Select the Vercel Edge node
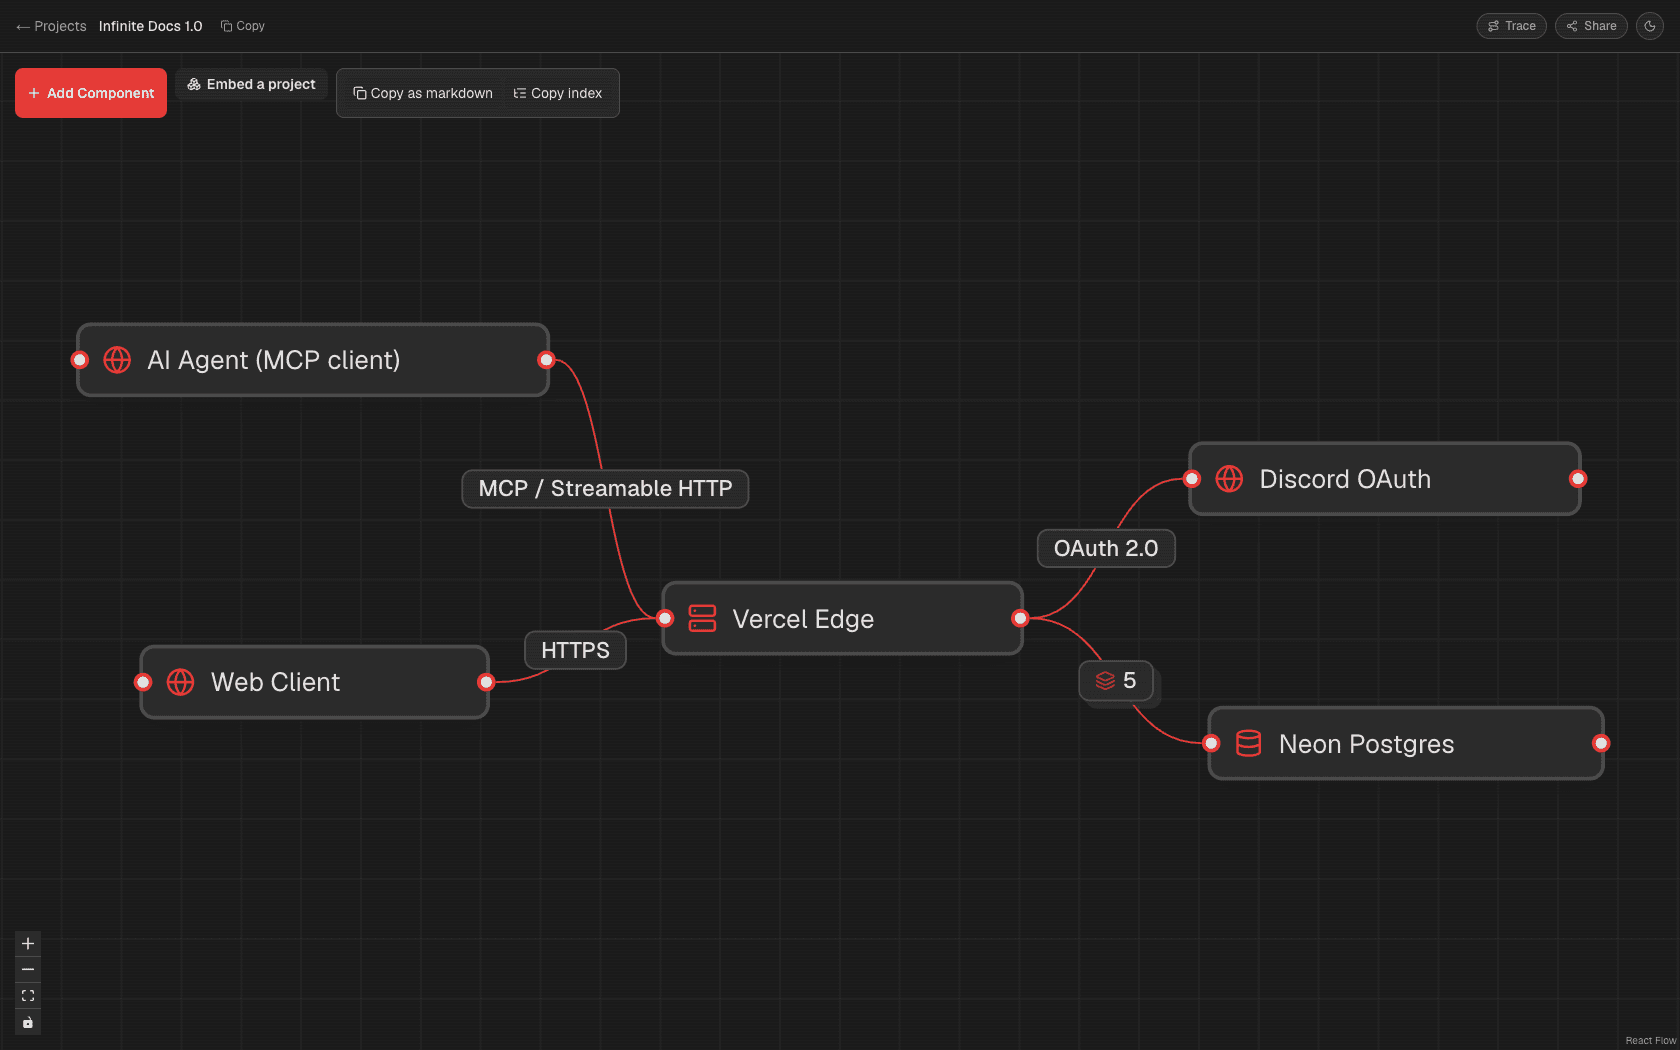Image resolution: width=1680 pixels, height=1050 pixels. pos(842,618)
